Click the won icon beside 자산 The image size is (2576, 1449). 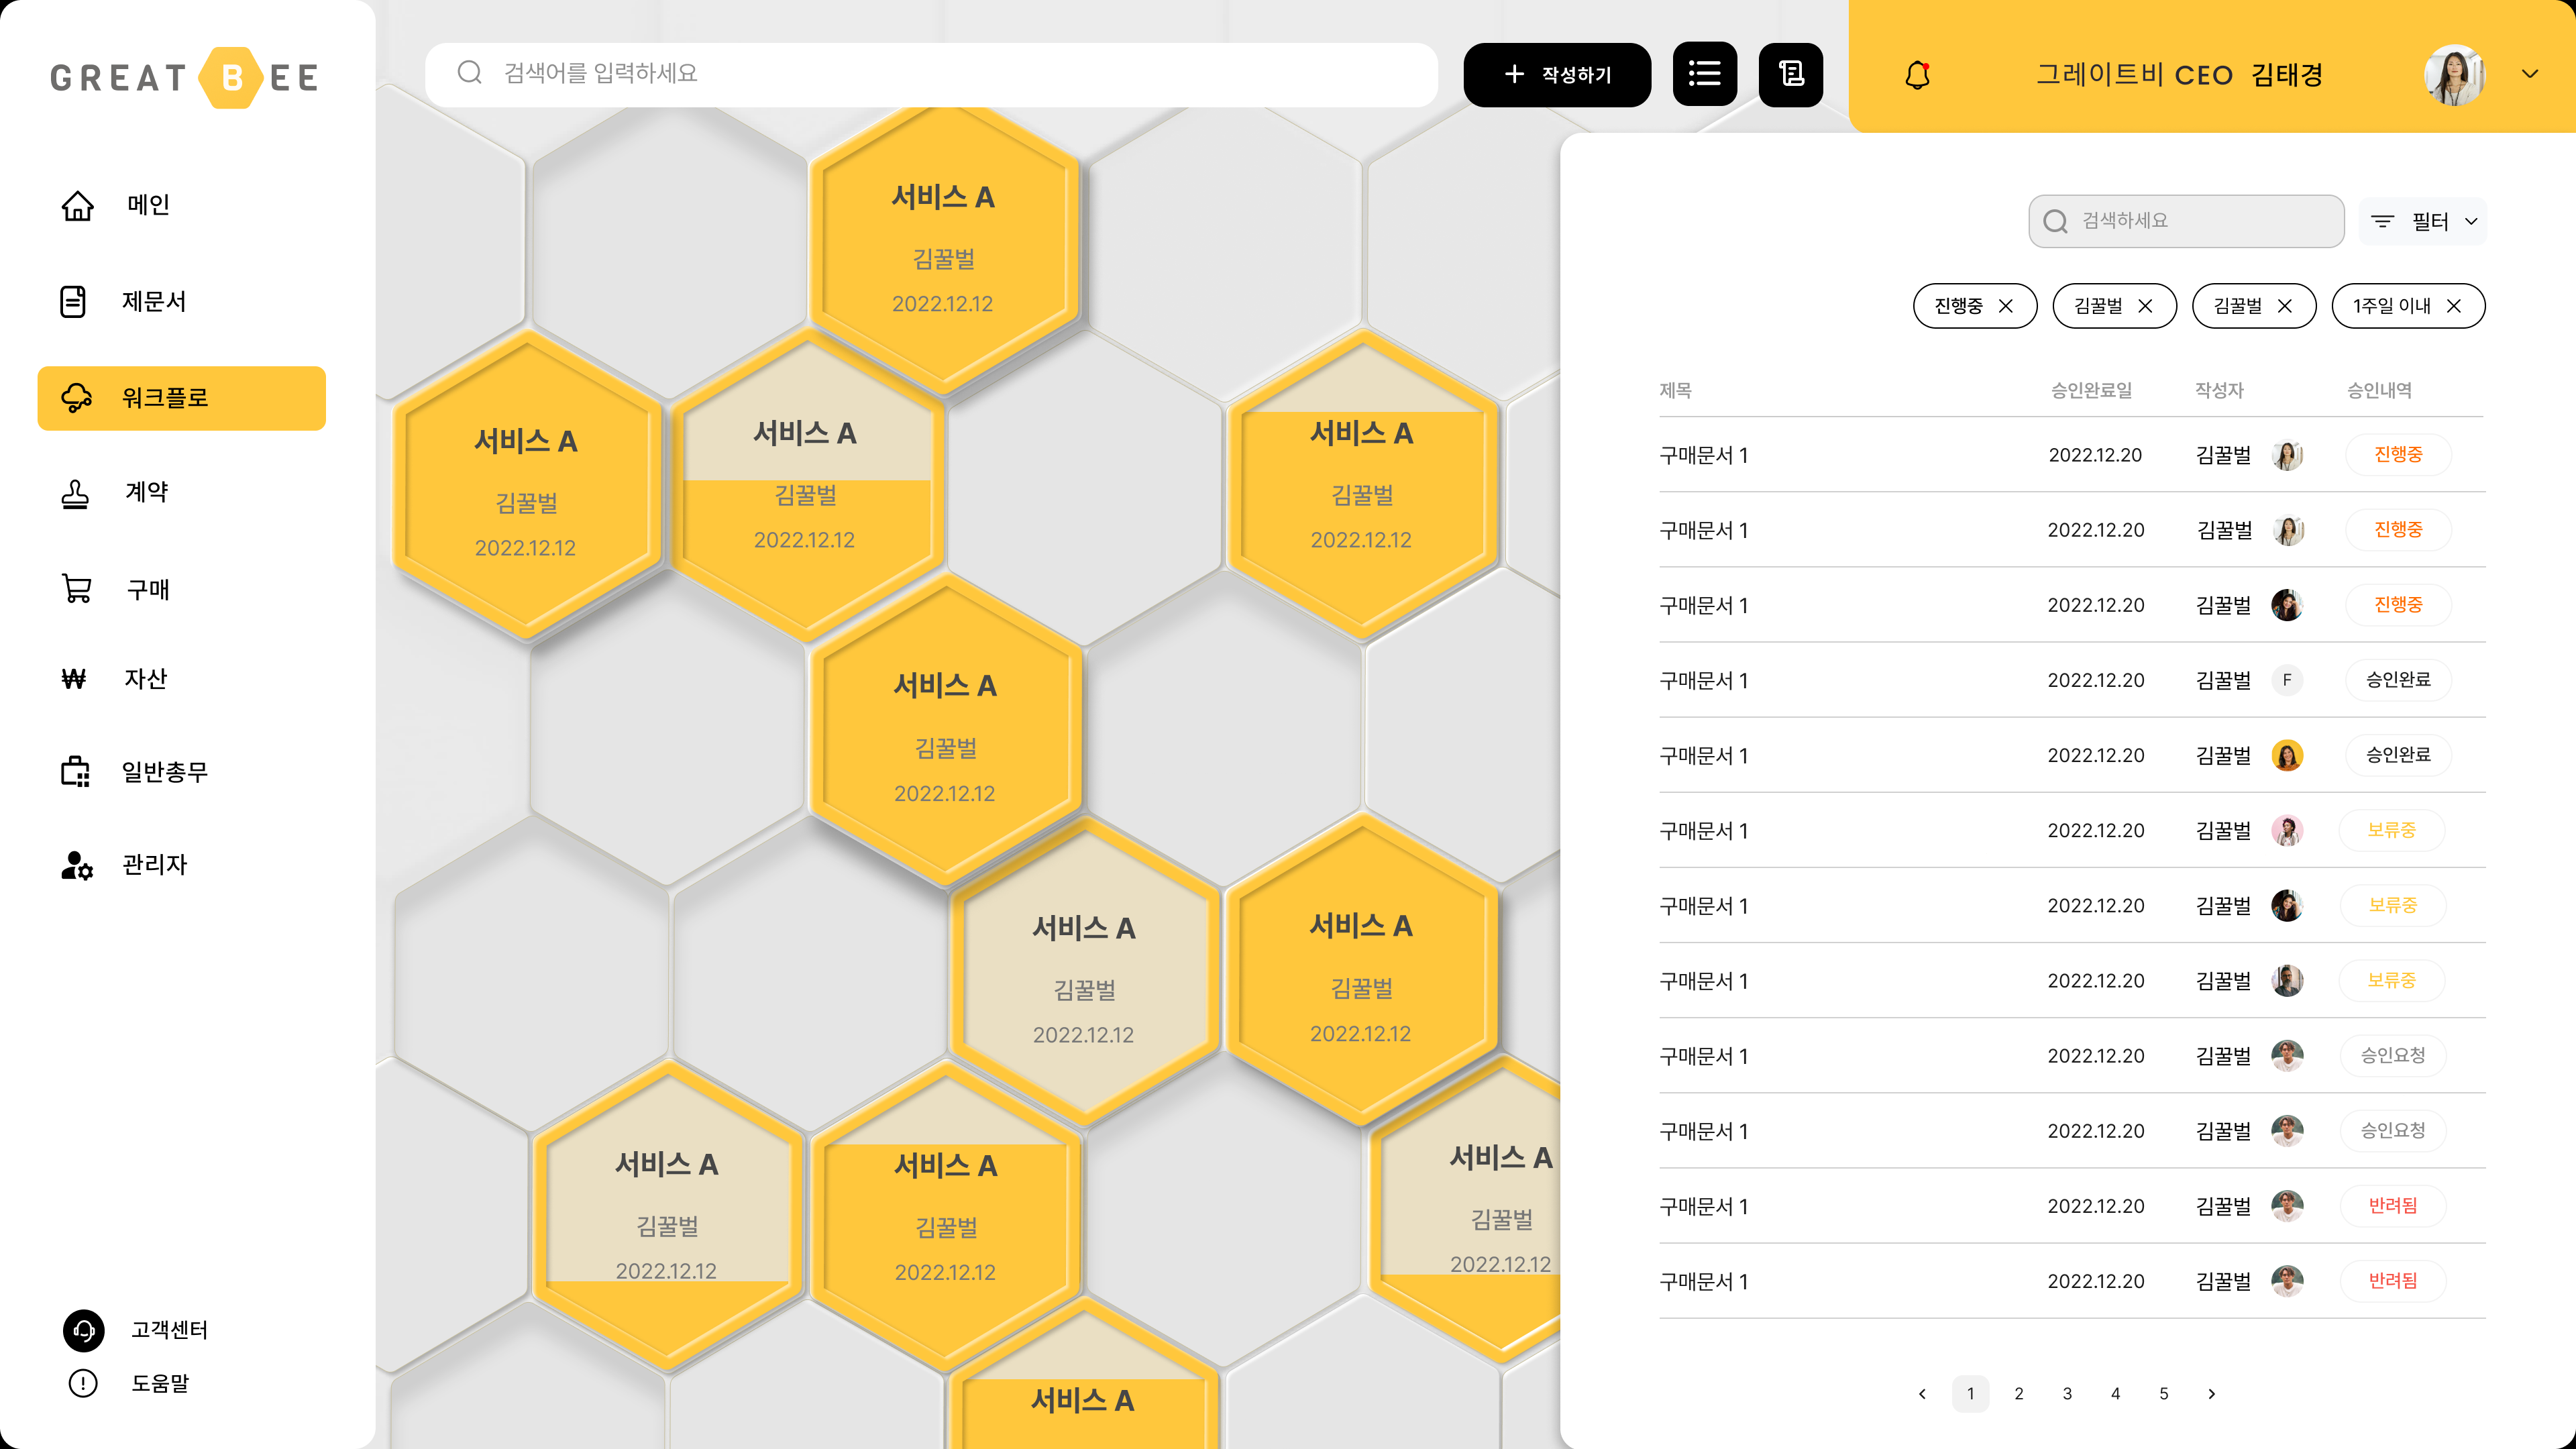[x=74, y=679]
